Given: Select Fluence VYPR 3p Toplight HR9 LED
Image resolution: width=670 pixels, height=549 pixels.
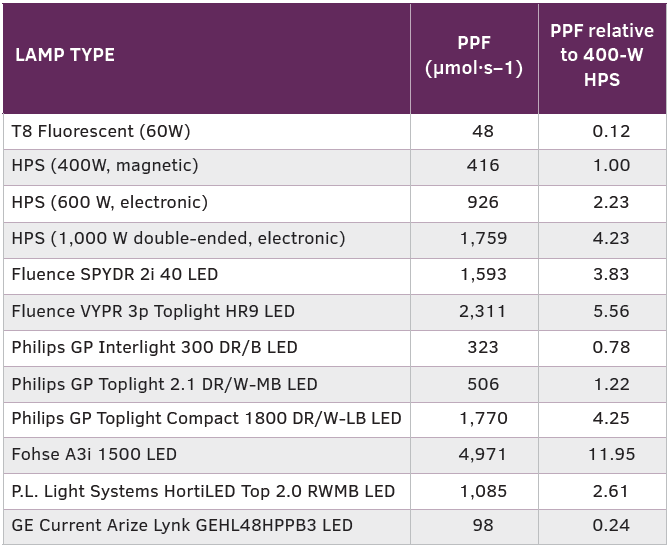Looking at the screenshot, I should pyautogui.click(x=153, y=311).
